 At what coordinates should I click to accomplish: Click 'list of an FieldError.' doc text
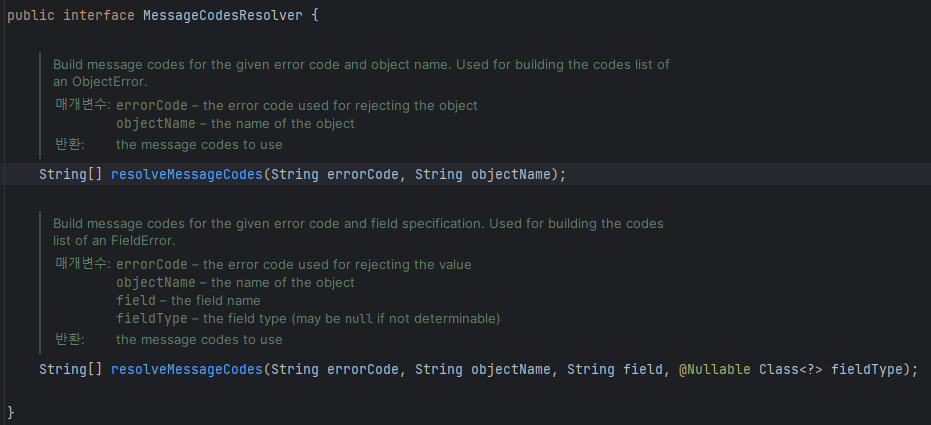[114, 241]
